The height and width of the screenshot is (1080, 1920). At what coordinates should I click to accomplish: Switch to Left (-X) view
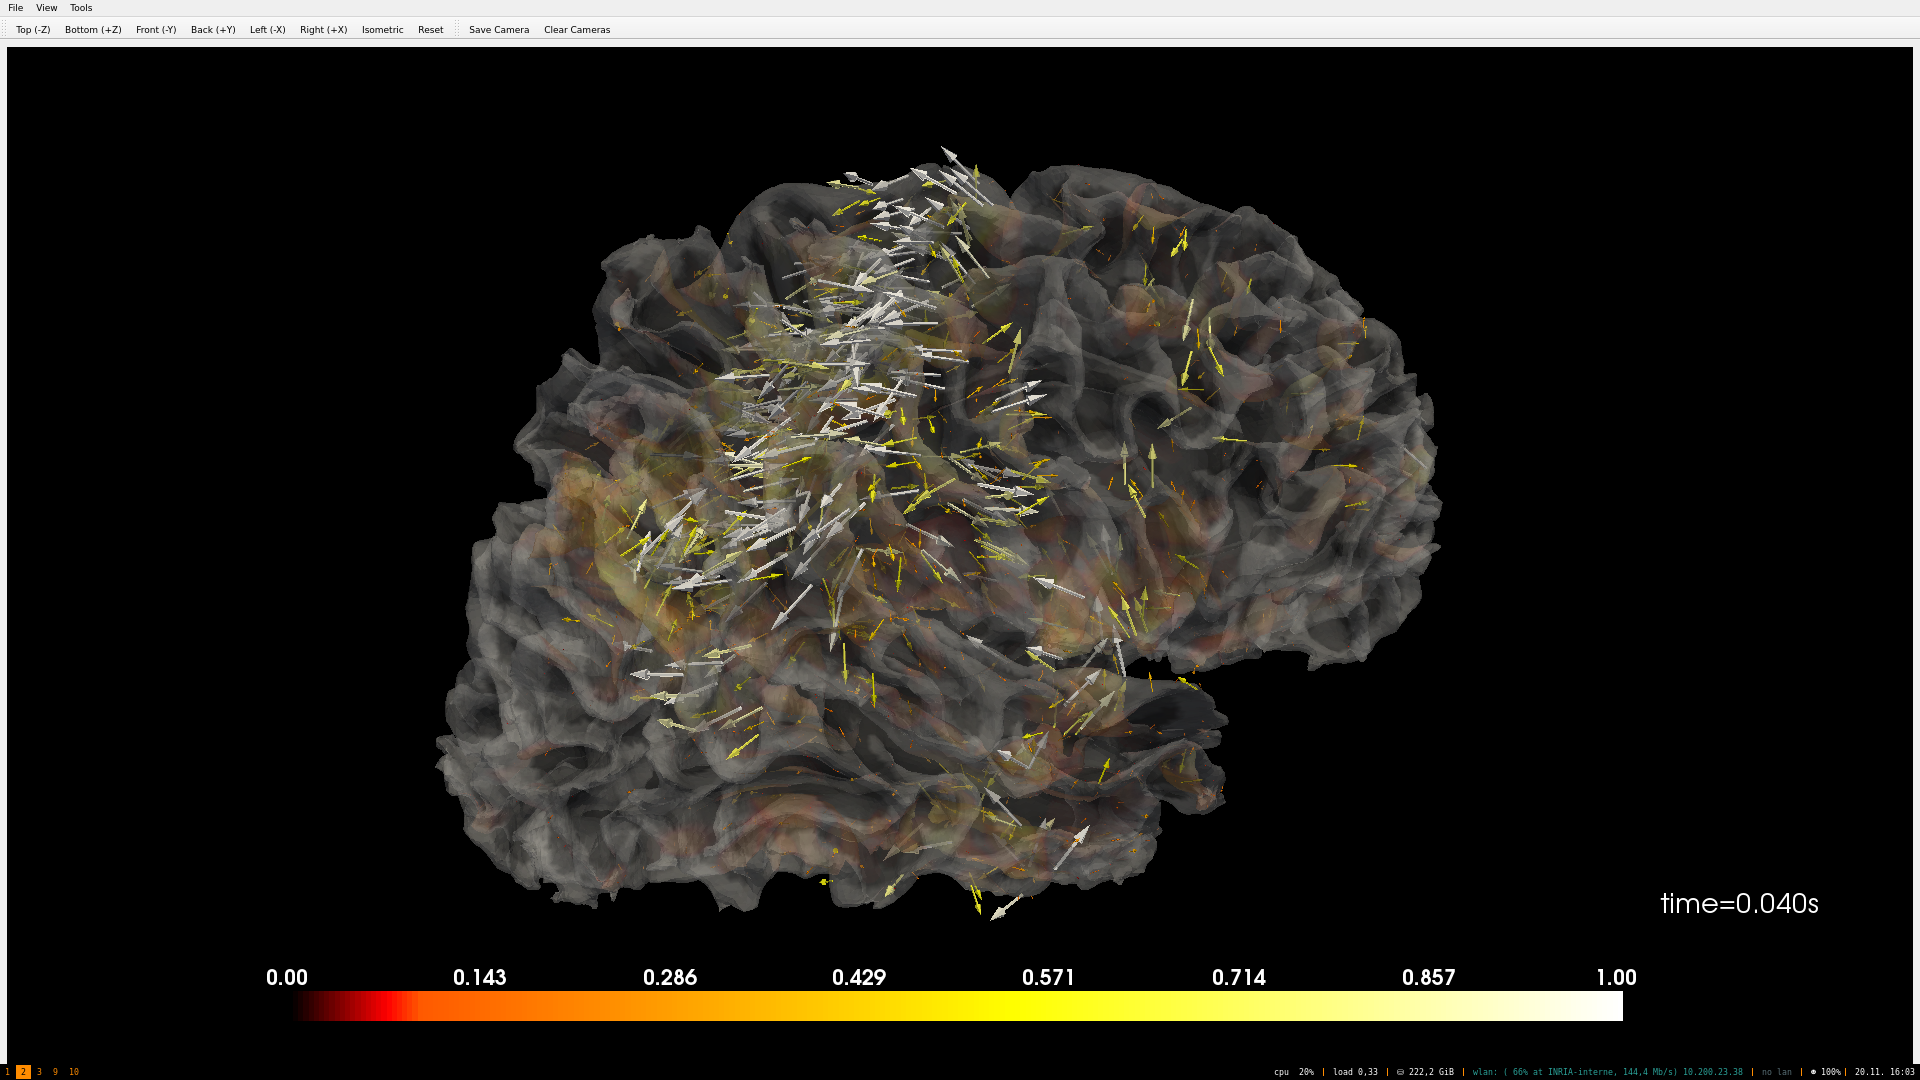pyautogui.click(x=267, y=30)
